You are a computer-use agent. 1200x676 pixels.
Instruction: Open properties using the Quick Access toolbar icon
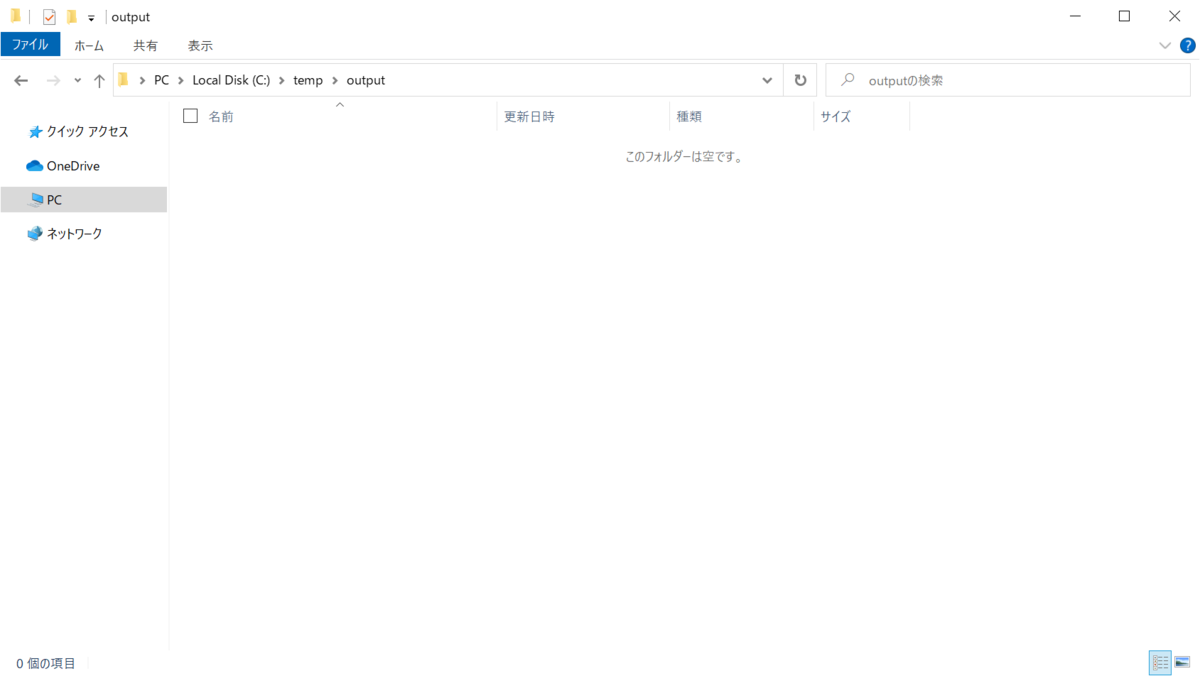tap(47, 16)
